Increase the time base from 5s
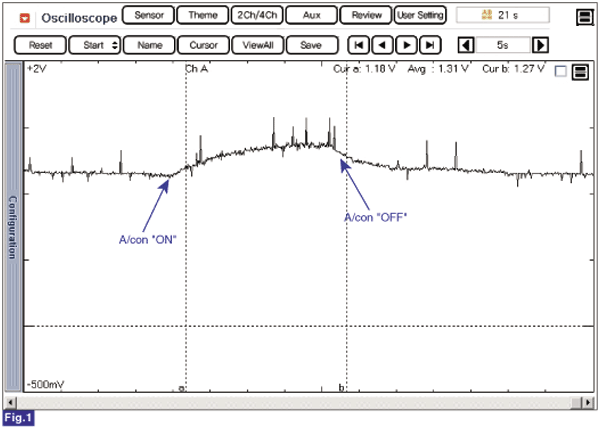 [540, 46]
